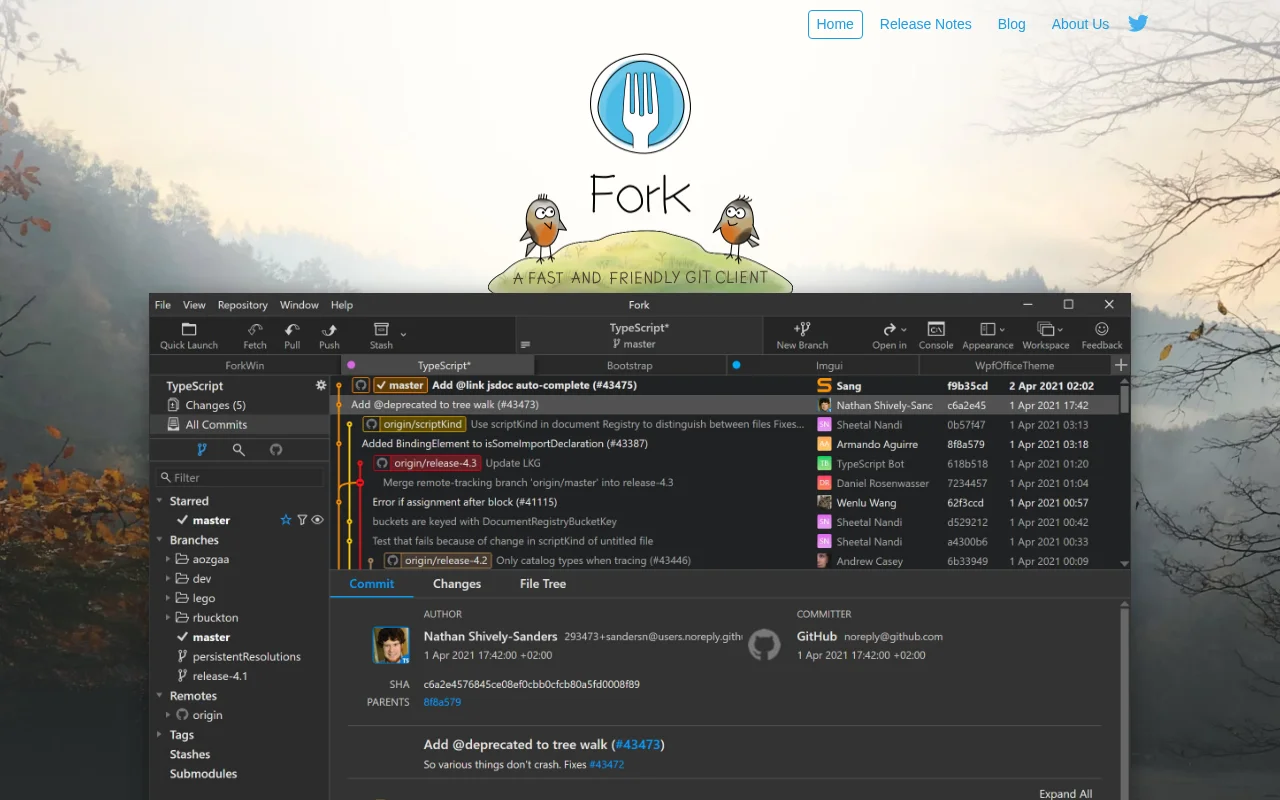
Task: Click the GitHub icon before origin/release-4.2 label
Action: 393,561
